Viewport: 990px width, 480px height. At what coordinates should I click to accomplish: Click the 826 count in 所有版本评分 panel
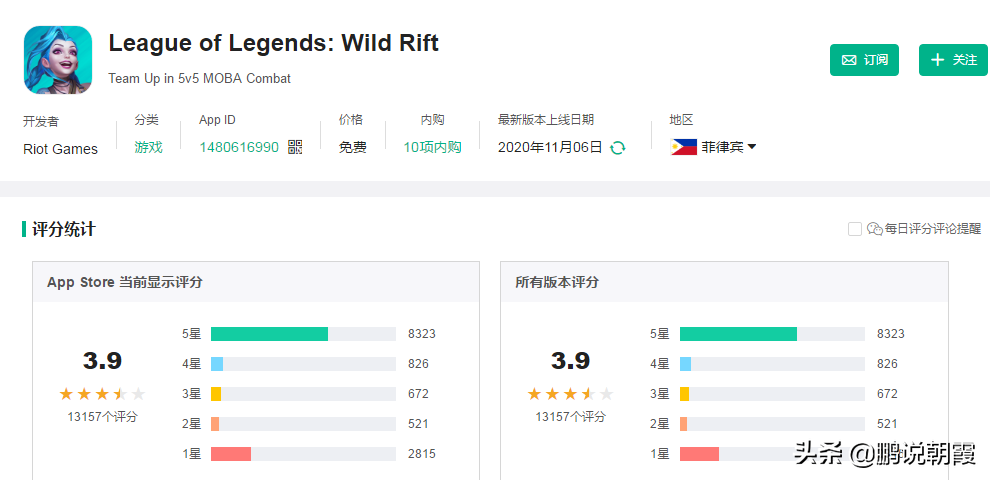coord(887,364)
